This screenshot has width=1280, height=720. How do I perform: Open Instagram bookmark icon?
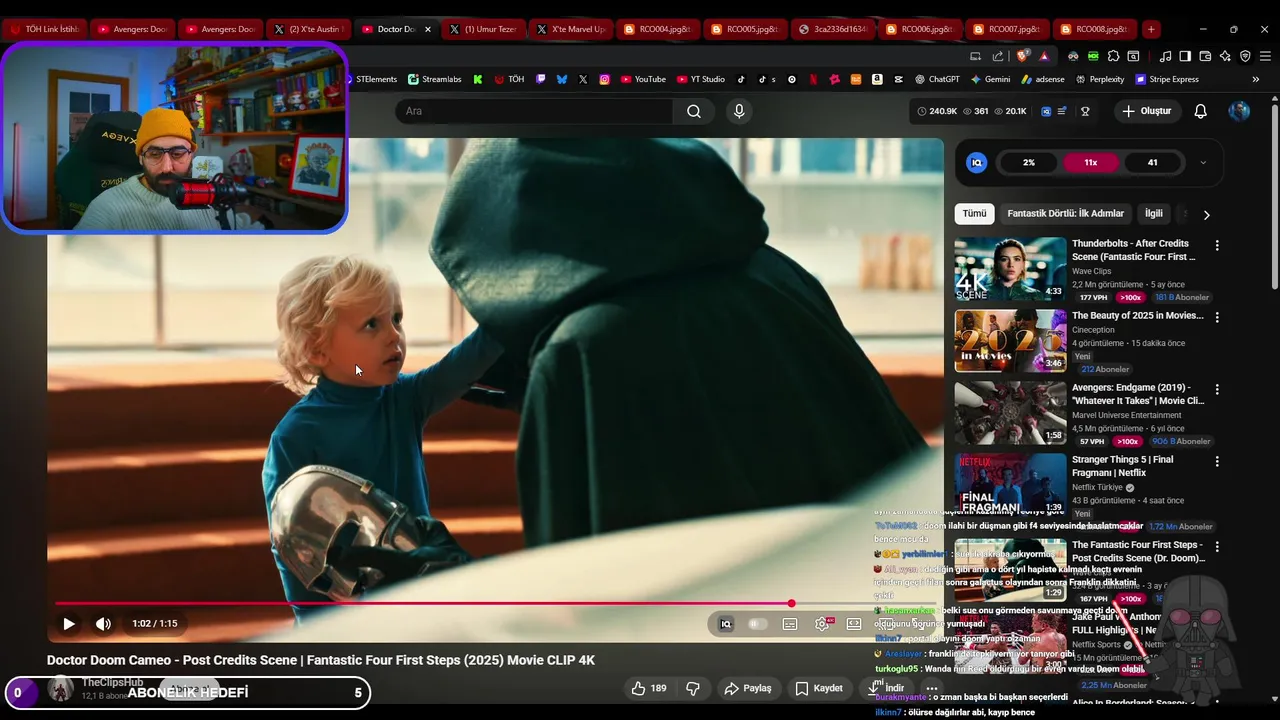click(605, 79)
